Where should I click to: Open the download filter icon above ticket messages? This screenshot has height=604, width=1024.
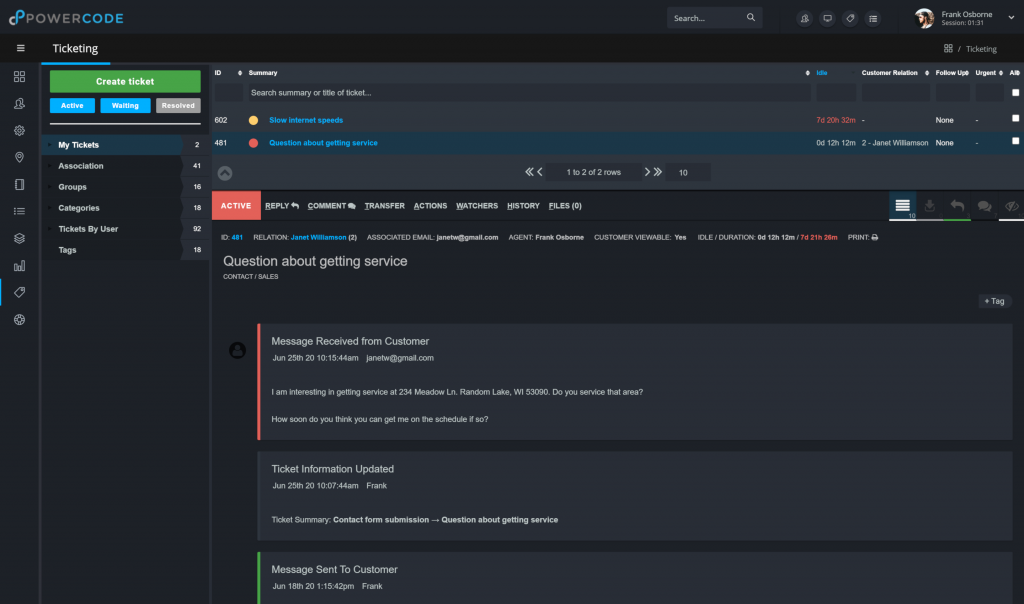930,205
